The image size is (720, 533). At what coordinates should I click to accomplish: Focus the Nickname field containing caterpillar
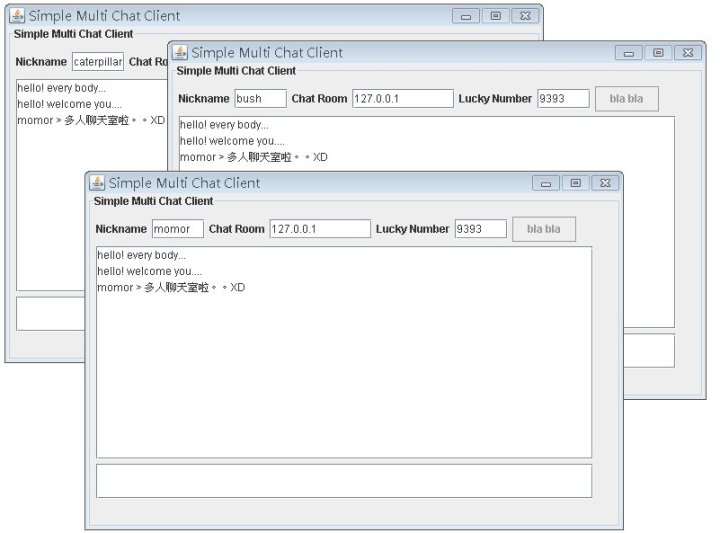98,62
